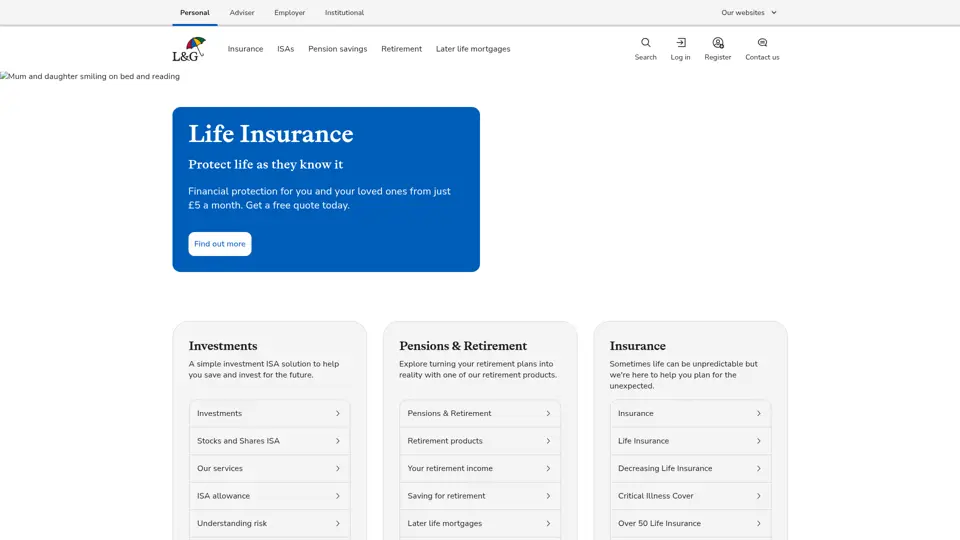Screen dimensions: 960x540
Task: Switch to the Institutional tab
Action: (344, 12)
